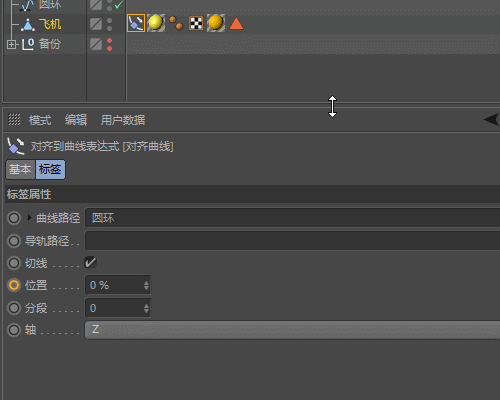Viewport: 500px width, 400px height.
Task: Click the 轴 label
Action: 30,330
